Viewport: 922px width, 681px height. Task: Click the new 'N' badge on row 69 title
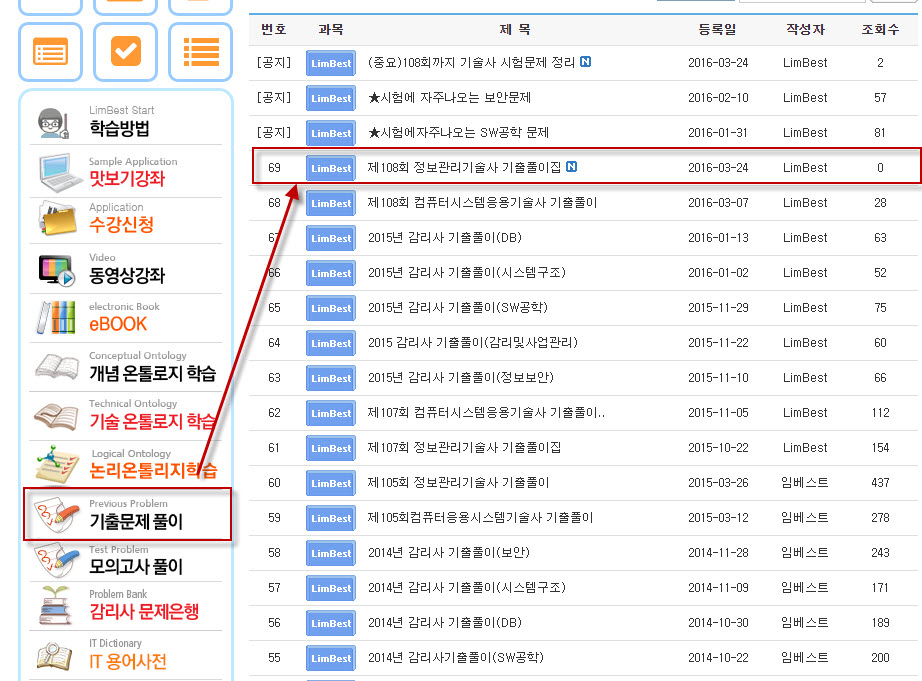coord(572,167)
